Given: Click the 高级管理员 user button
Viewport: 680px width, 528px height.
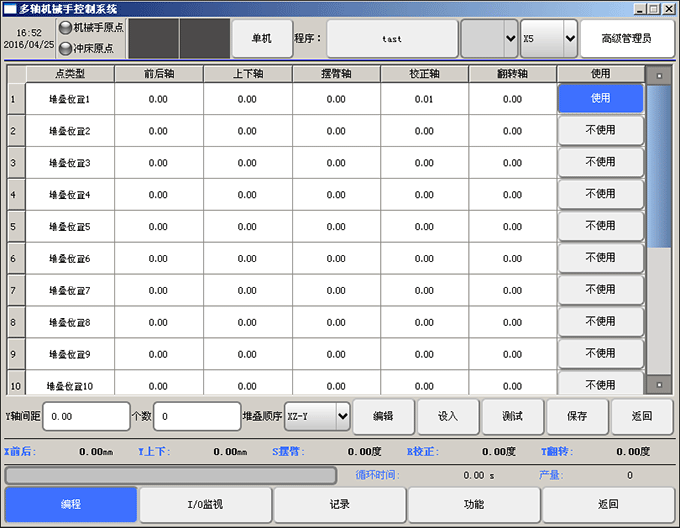Looking at the screenshot, I should (x=627, y=39).
